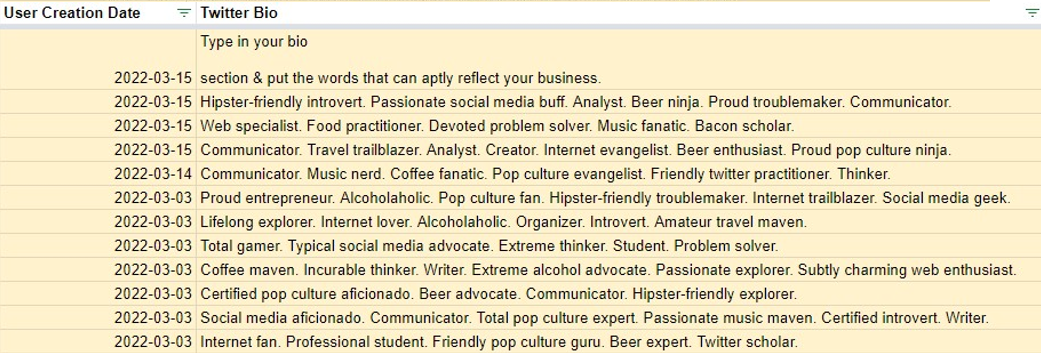
Task: Select the bio starting 'Certified pop culture aficionado'
Action: pyautogui.click(x=618, y=294)
